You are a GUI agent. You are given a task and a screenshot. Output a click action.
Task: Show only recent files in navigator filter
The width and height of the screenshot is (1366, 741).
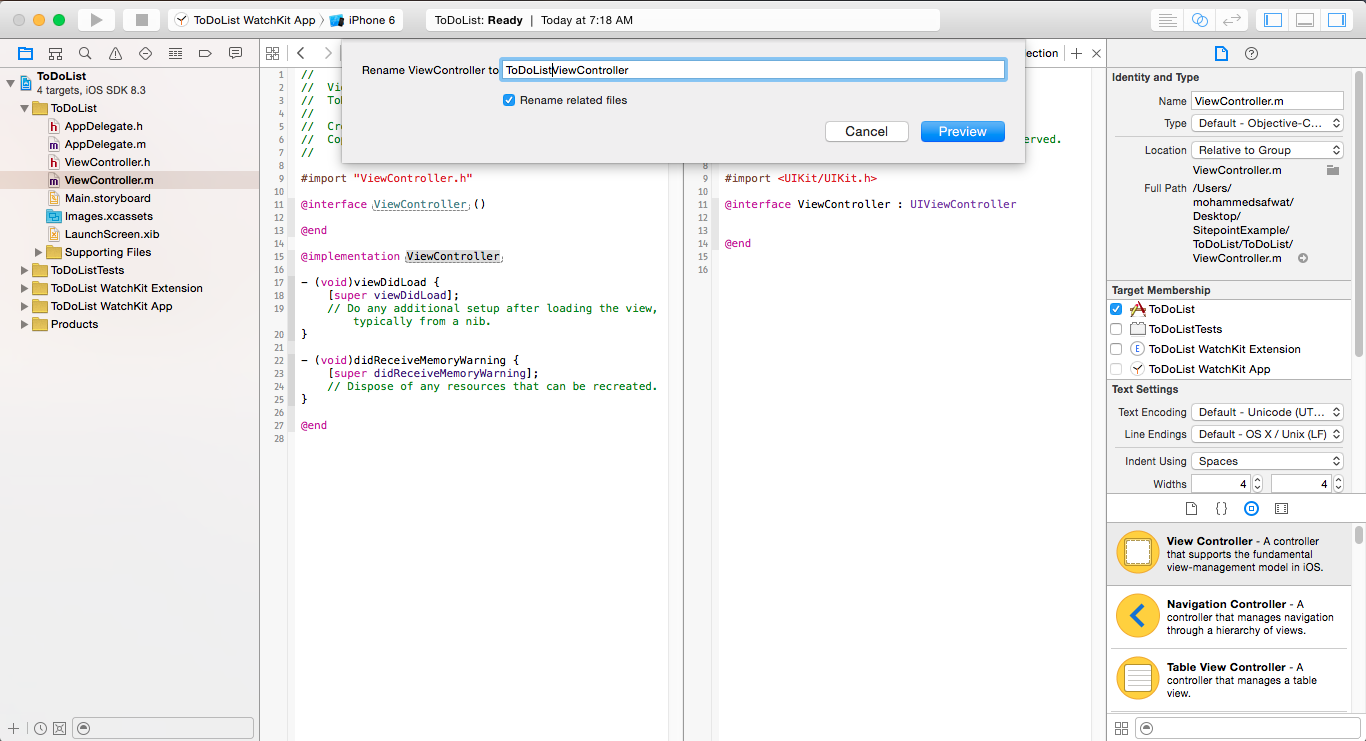click(40, 728)
